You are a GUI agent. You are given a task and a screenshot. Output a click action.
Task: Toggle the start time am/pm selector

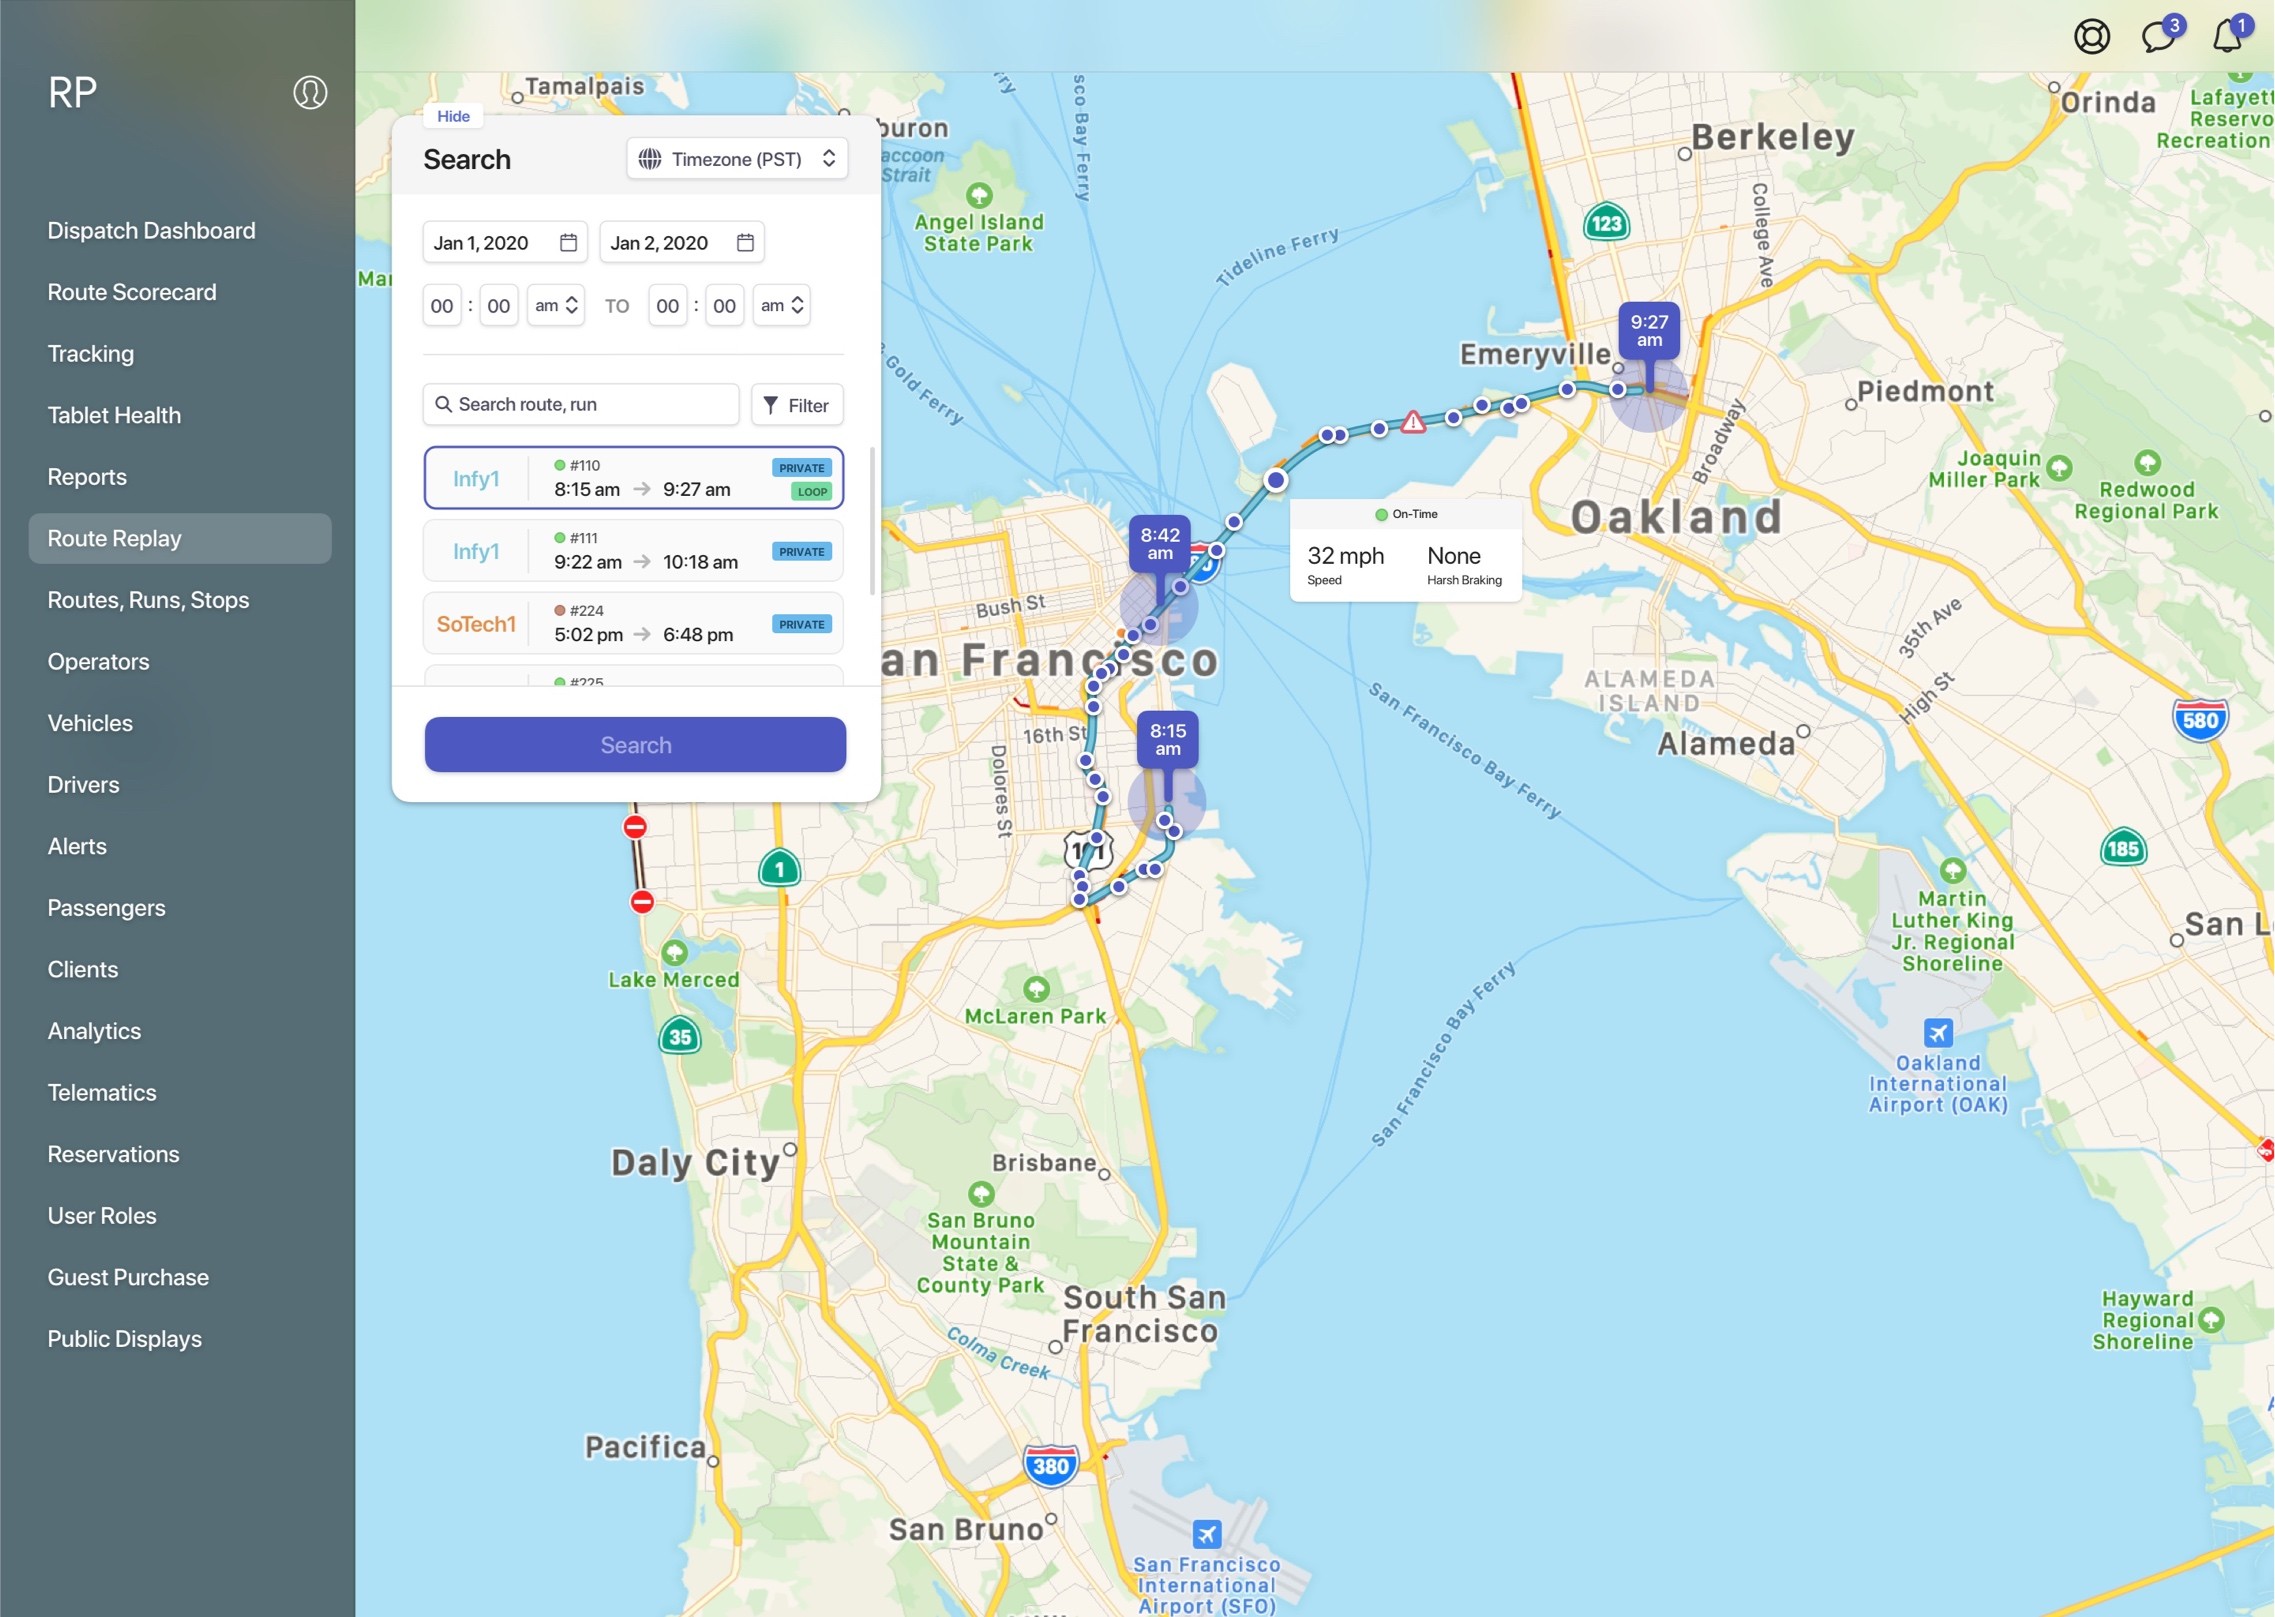pyautogui.click(x=556, y=306)
